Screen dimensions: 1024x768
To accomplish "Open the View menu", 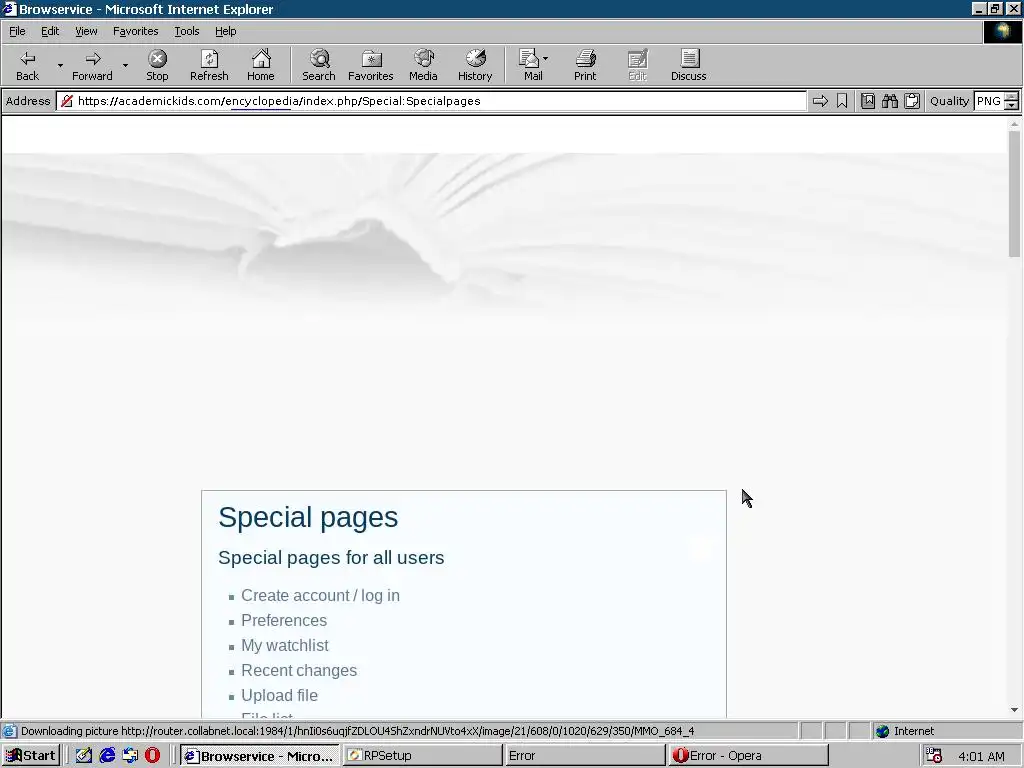I will point(86,31).
